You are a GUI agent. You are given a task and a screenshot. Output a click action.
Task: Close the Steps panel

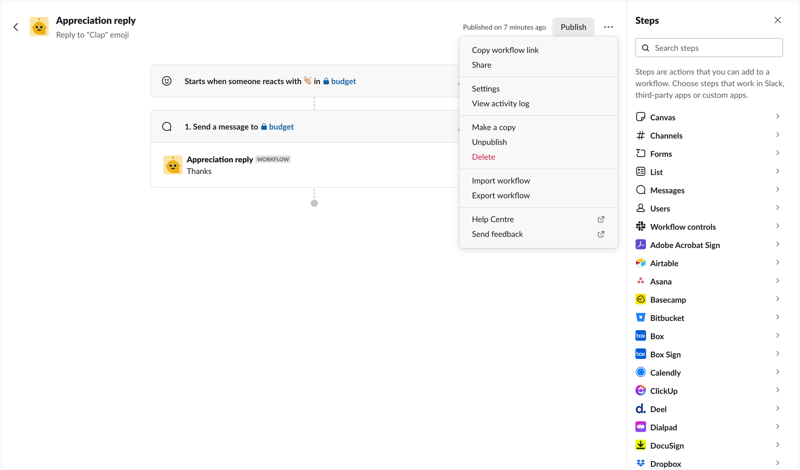(778, 20)
